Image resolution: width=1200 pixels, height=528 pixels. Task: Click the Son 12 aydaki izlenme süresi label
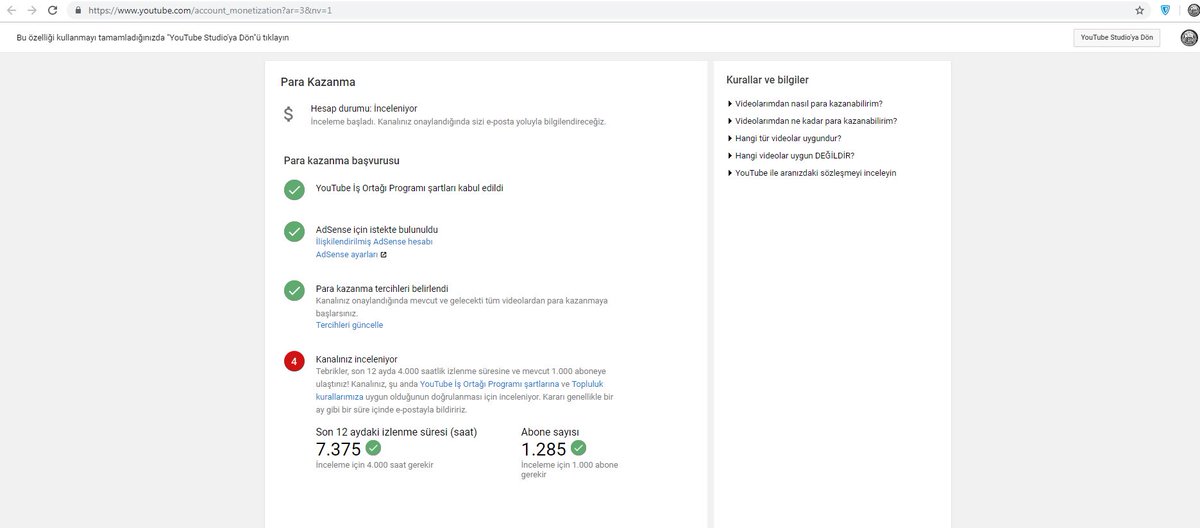click(396, 432)
